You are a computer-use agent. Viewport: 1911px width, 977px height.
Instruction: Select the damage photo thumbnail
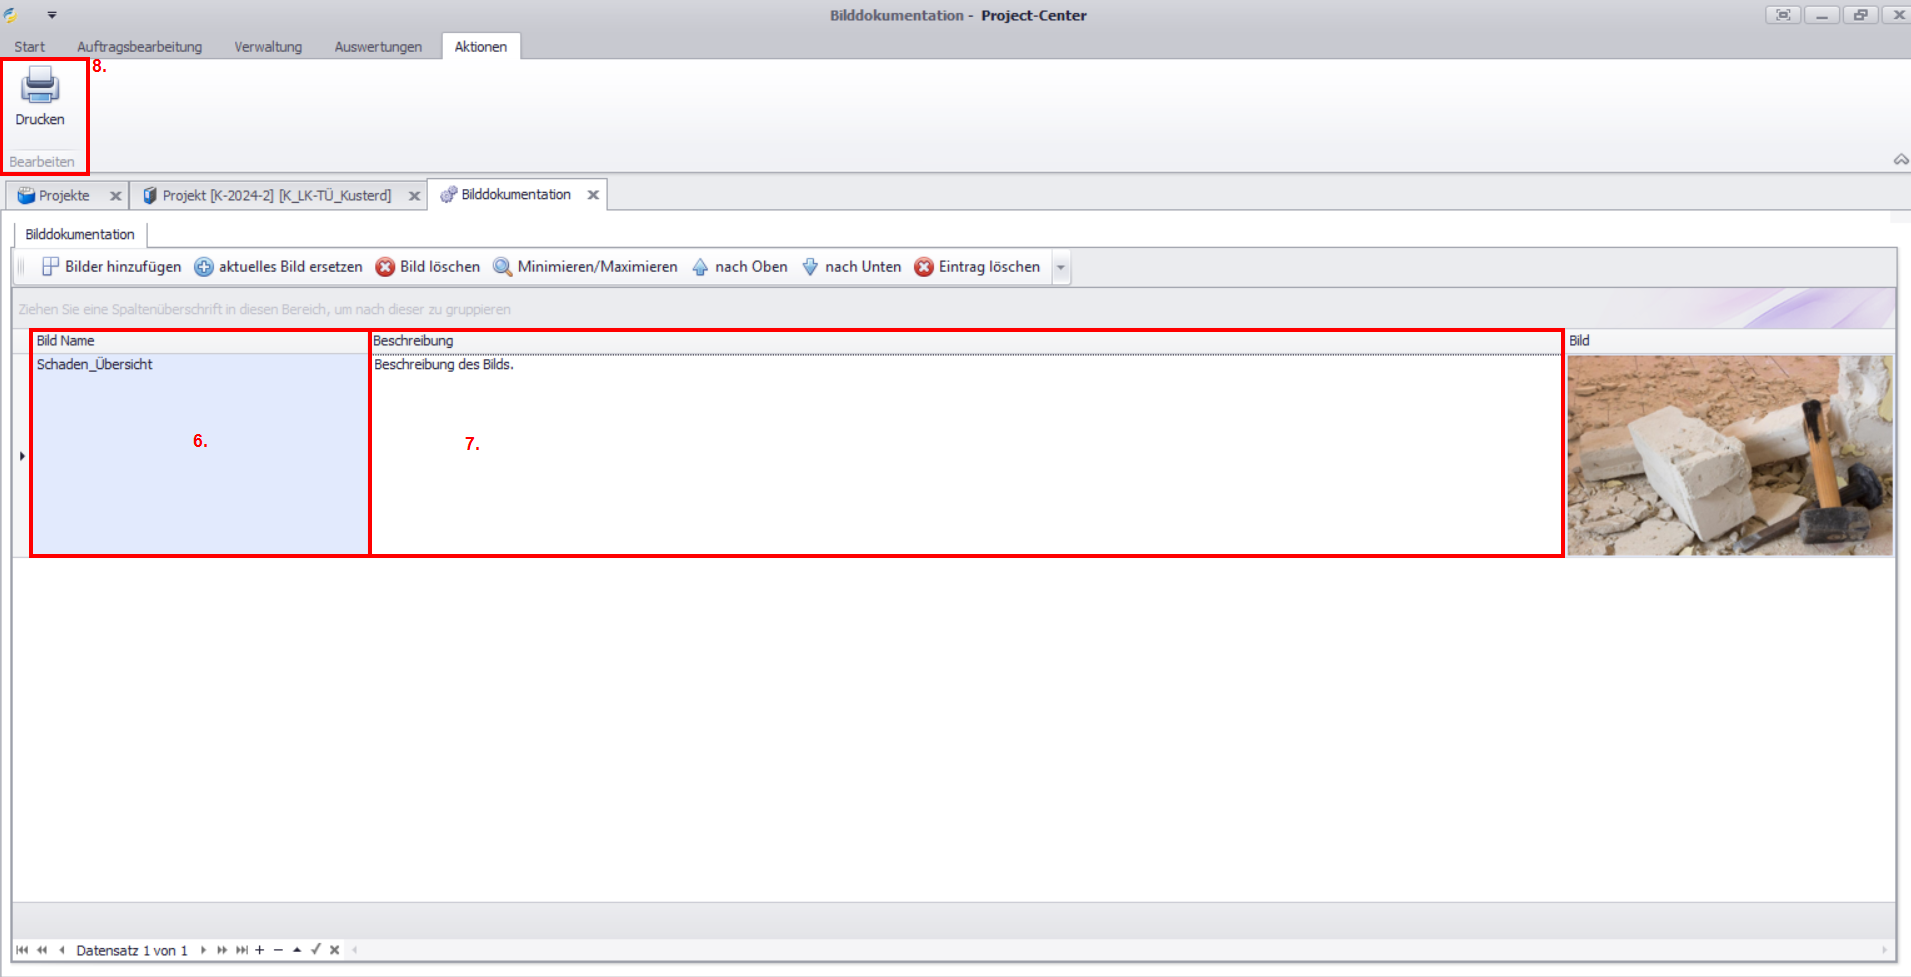[x=1729, y=455]
